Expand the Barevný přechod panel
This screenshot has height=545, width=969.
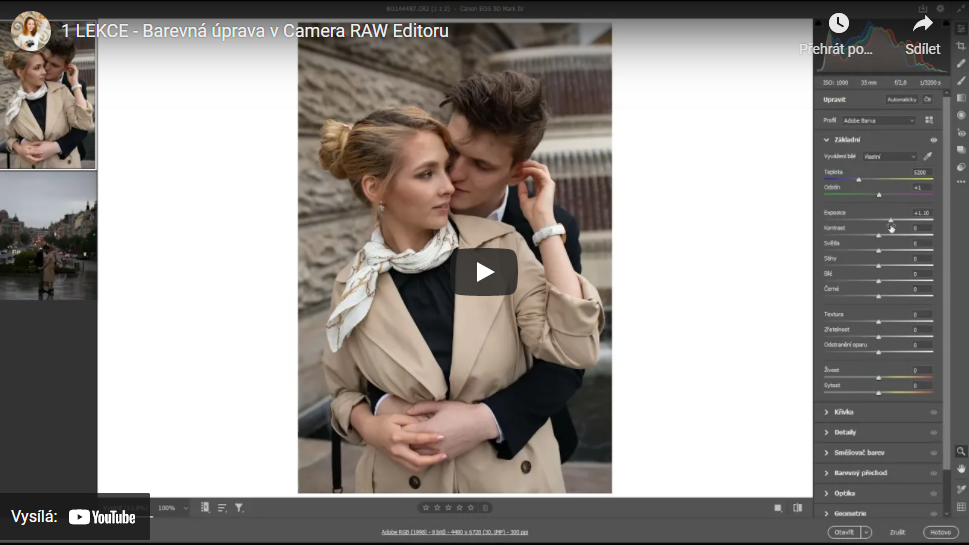tap(826, 473)
